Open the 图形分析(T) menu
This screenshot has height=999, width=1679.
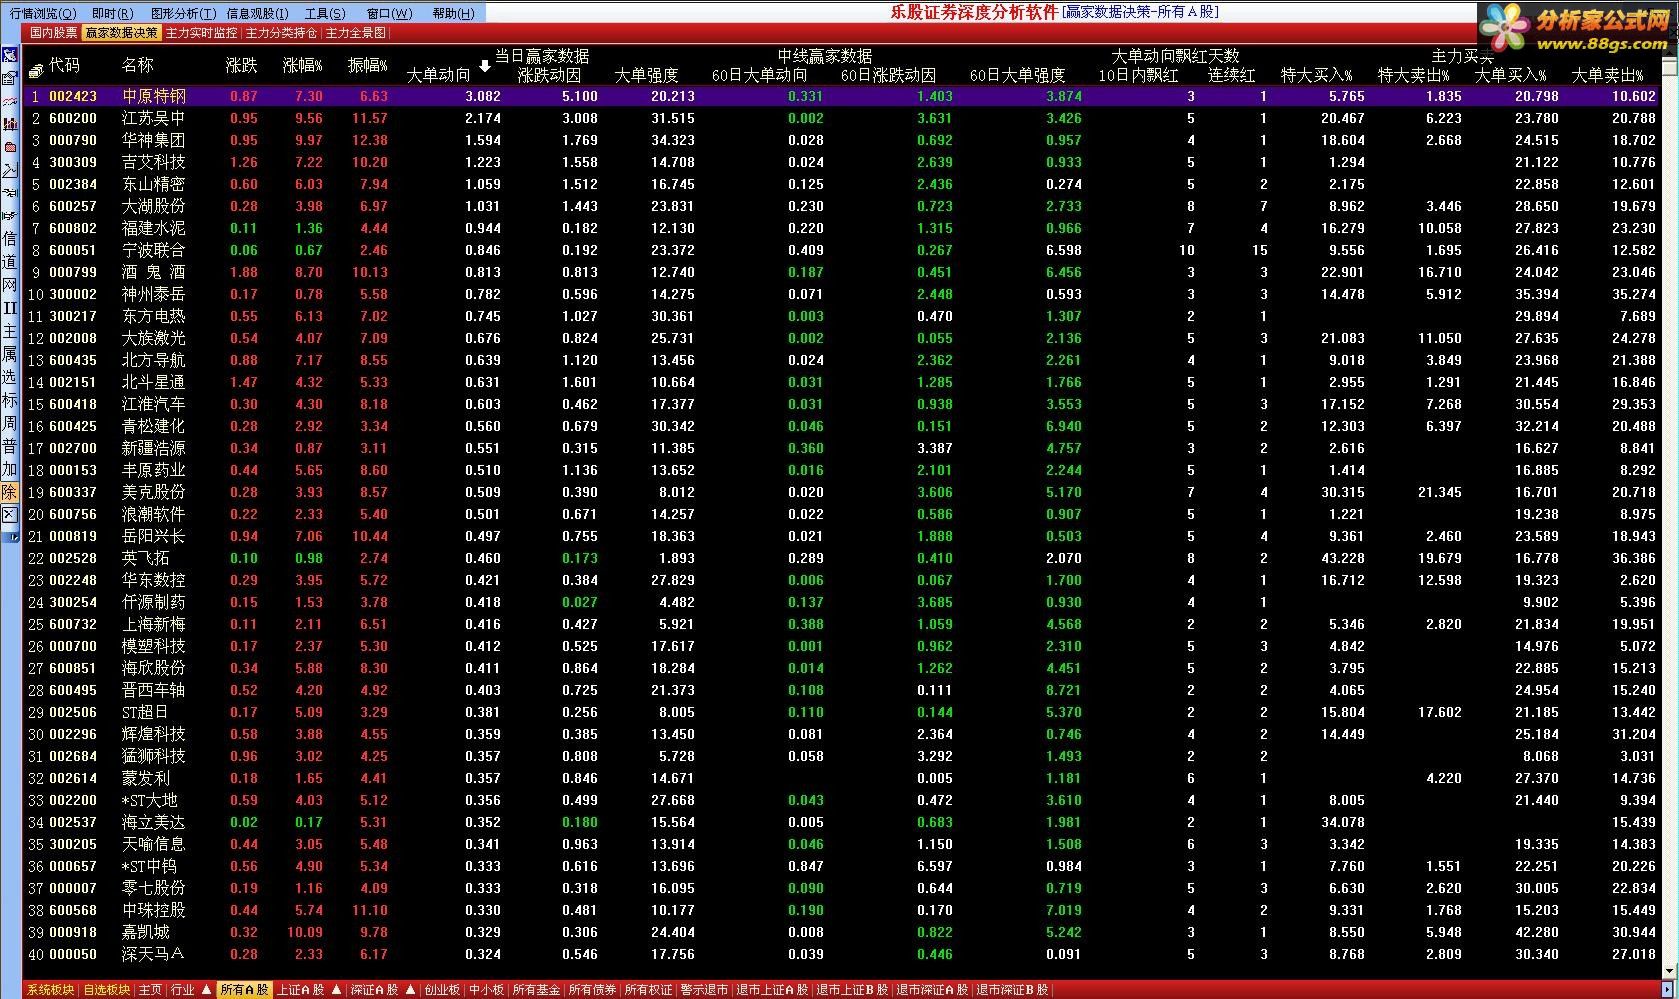pyautogui.click(x=183, y=13)
